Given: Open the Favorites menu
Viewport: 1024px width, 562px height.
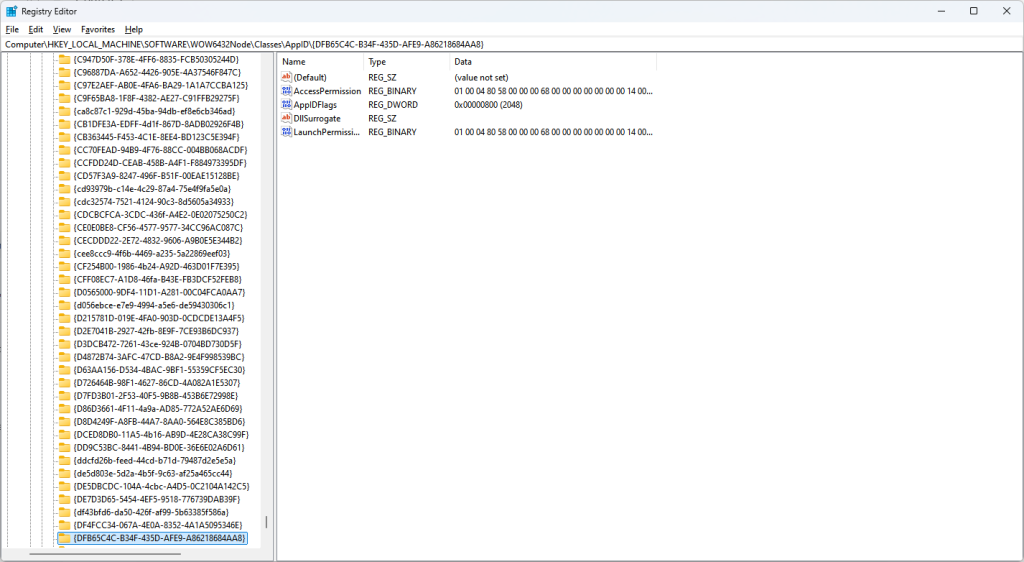Looking at the screenshot, I should tap(98, 30).
